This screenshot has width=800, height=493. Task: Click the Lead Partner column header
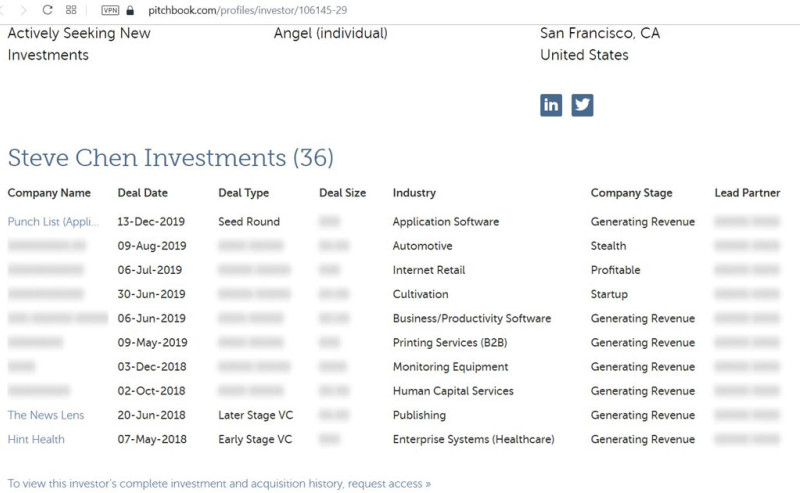[x=747, y=193]
